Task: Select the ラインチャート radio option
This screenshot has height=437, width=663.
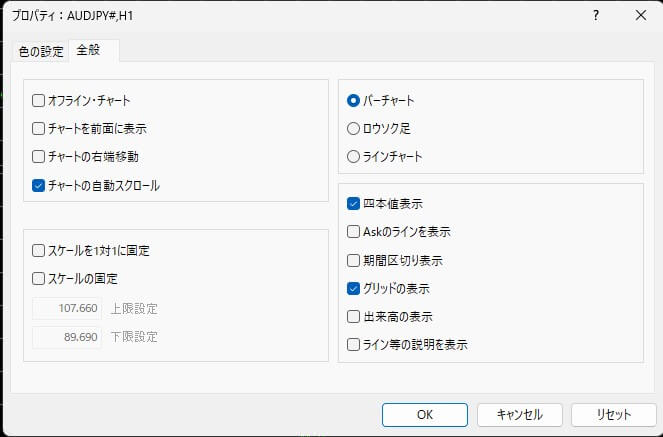Action: (353, 156)
